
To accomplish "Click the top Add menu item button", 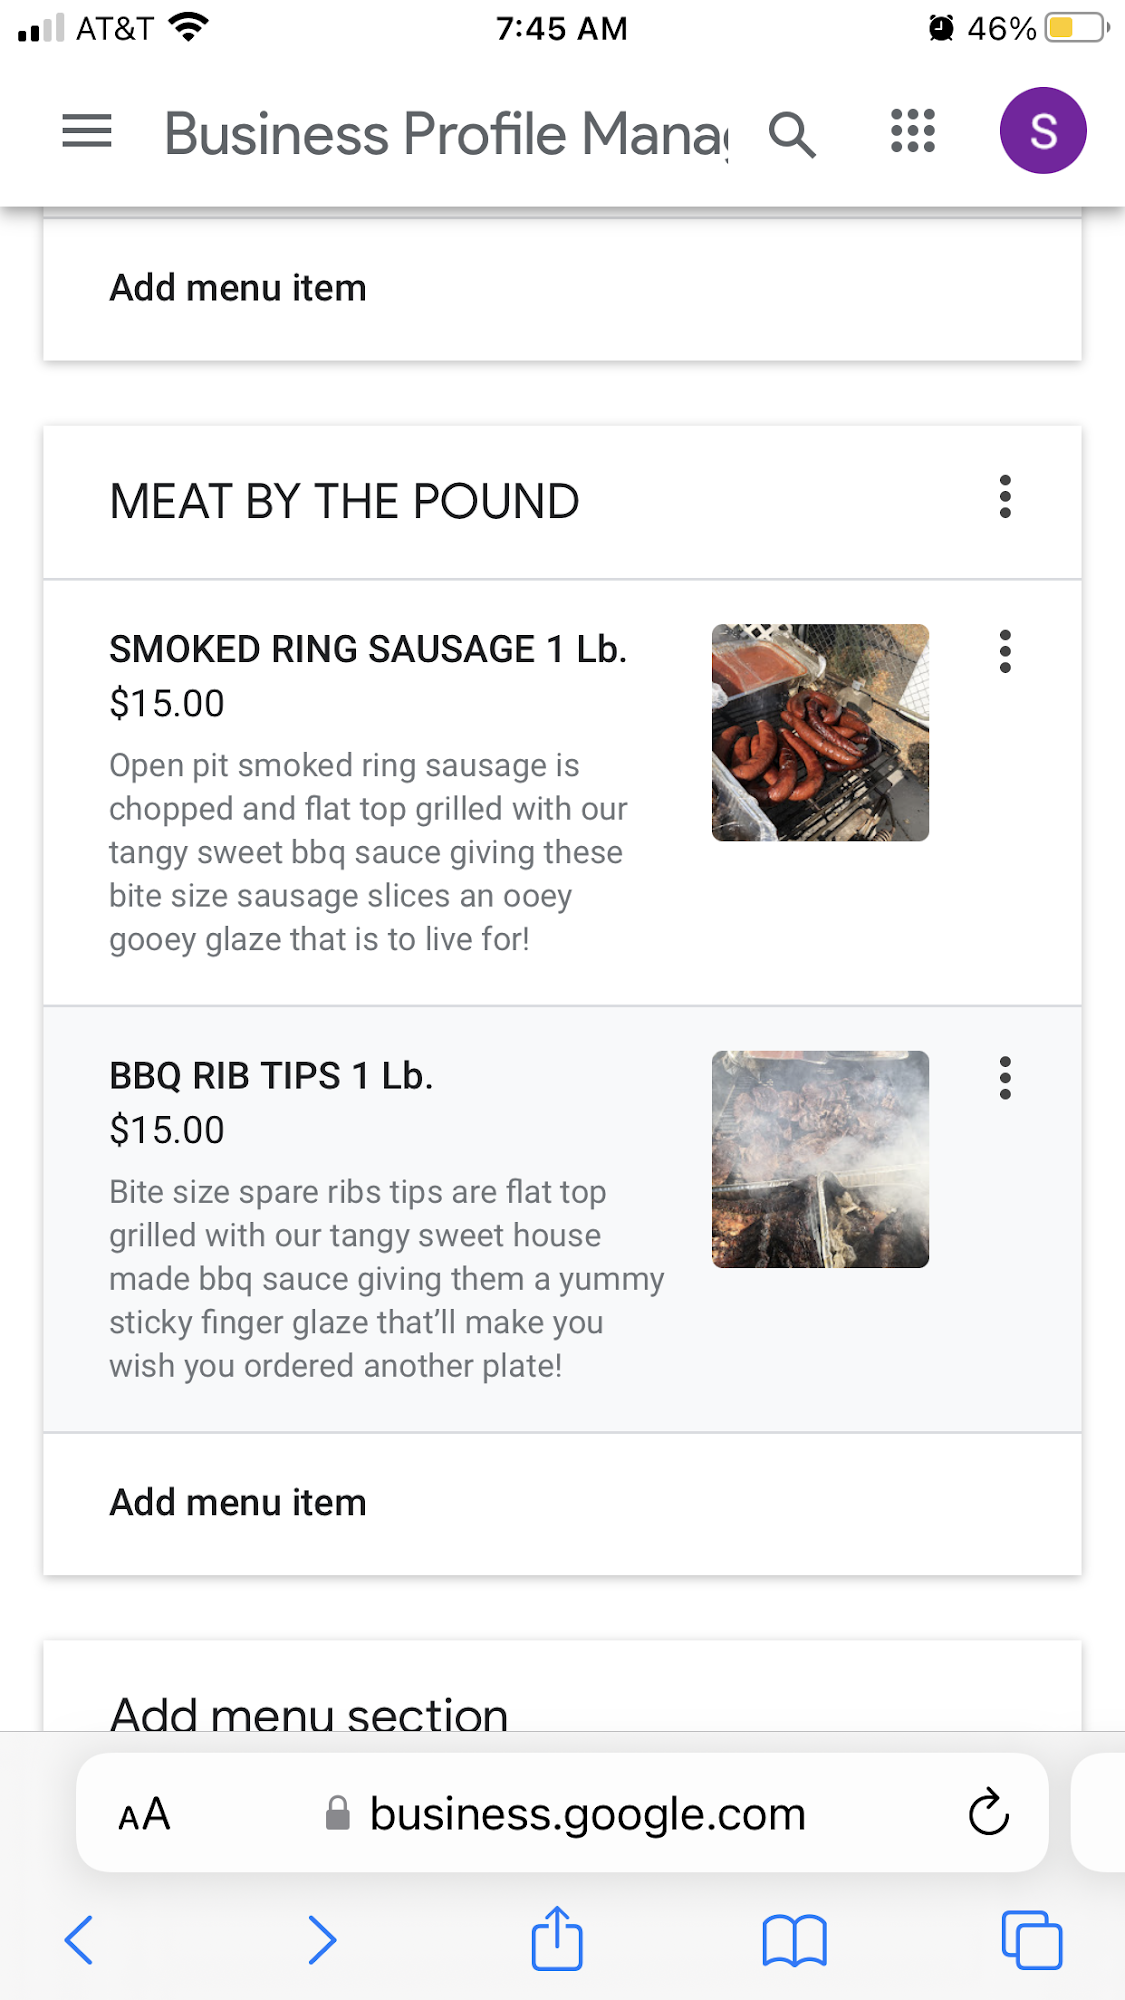I will coord(238,288).
